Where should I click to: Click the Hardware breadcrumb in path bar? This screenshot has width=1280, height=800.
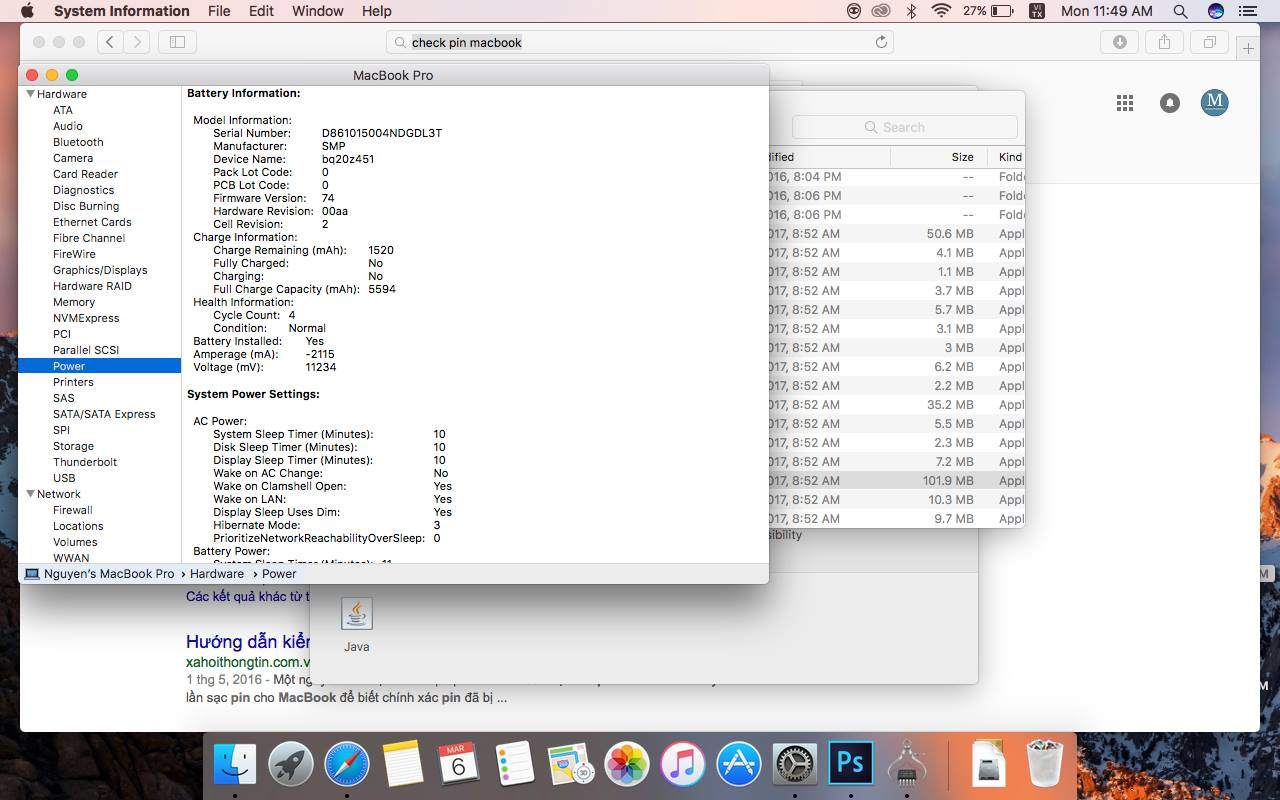click(217, 574)
